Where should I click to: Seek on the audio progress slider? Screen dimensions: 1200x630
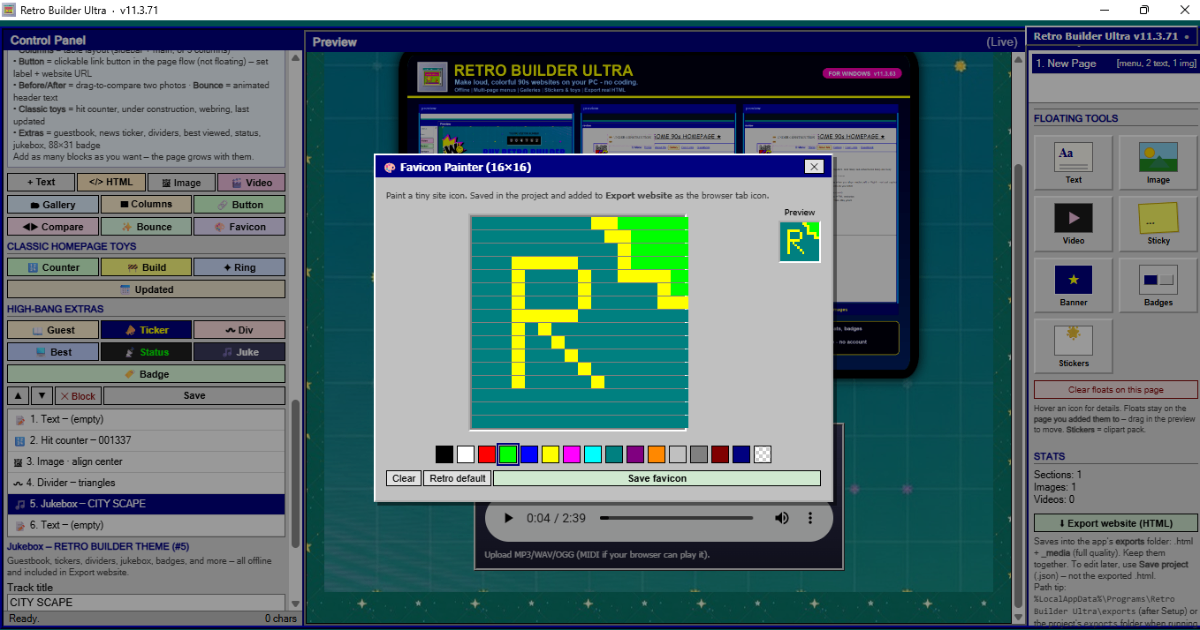(676, 518)
